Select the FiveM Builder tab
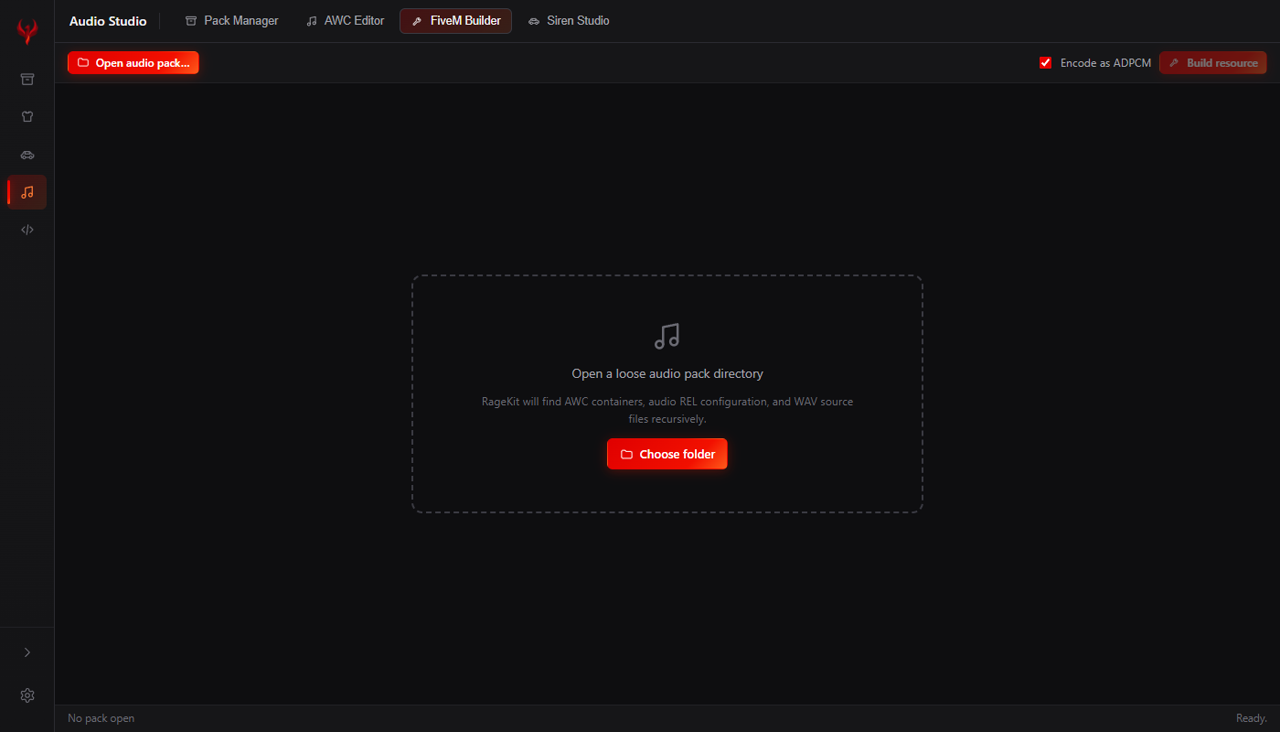1280x732 pixels. pyautogui.click(x=456, y=21)
